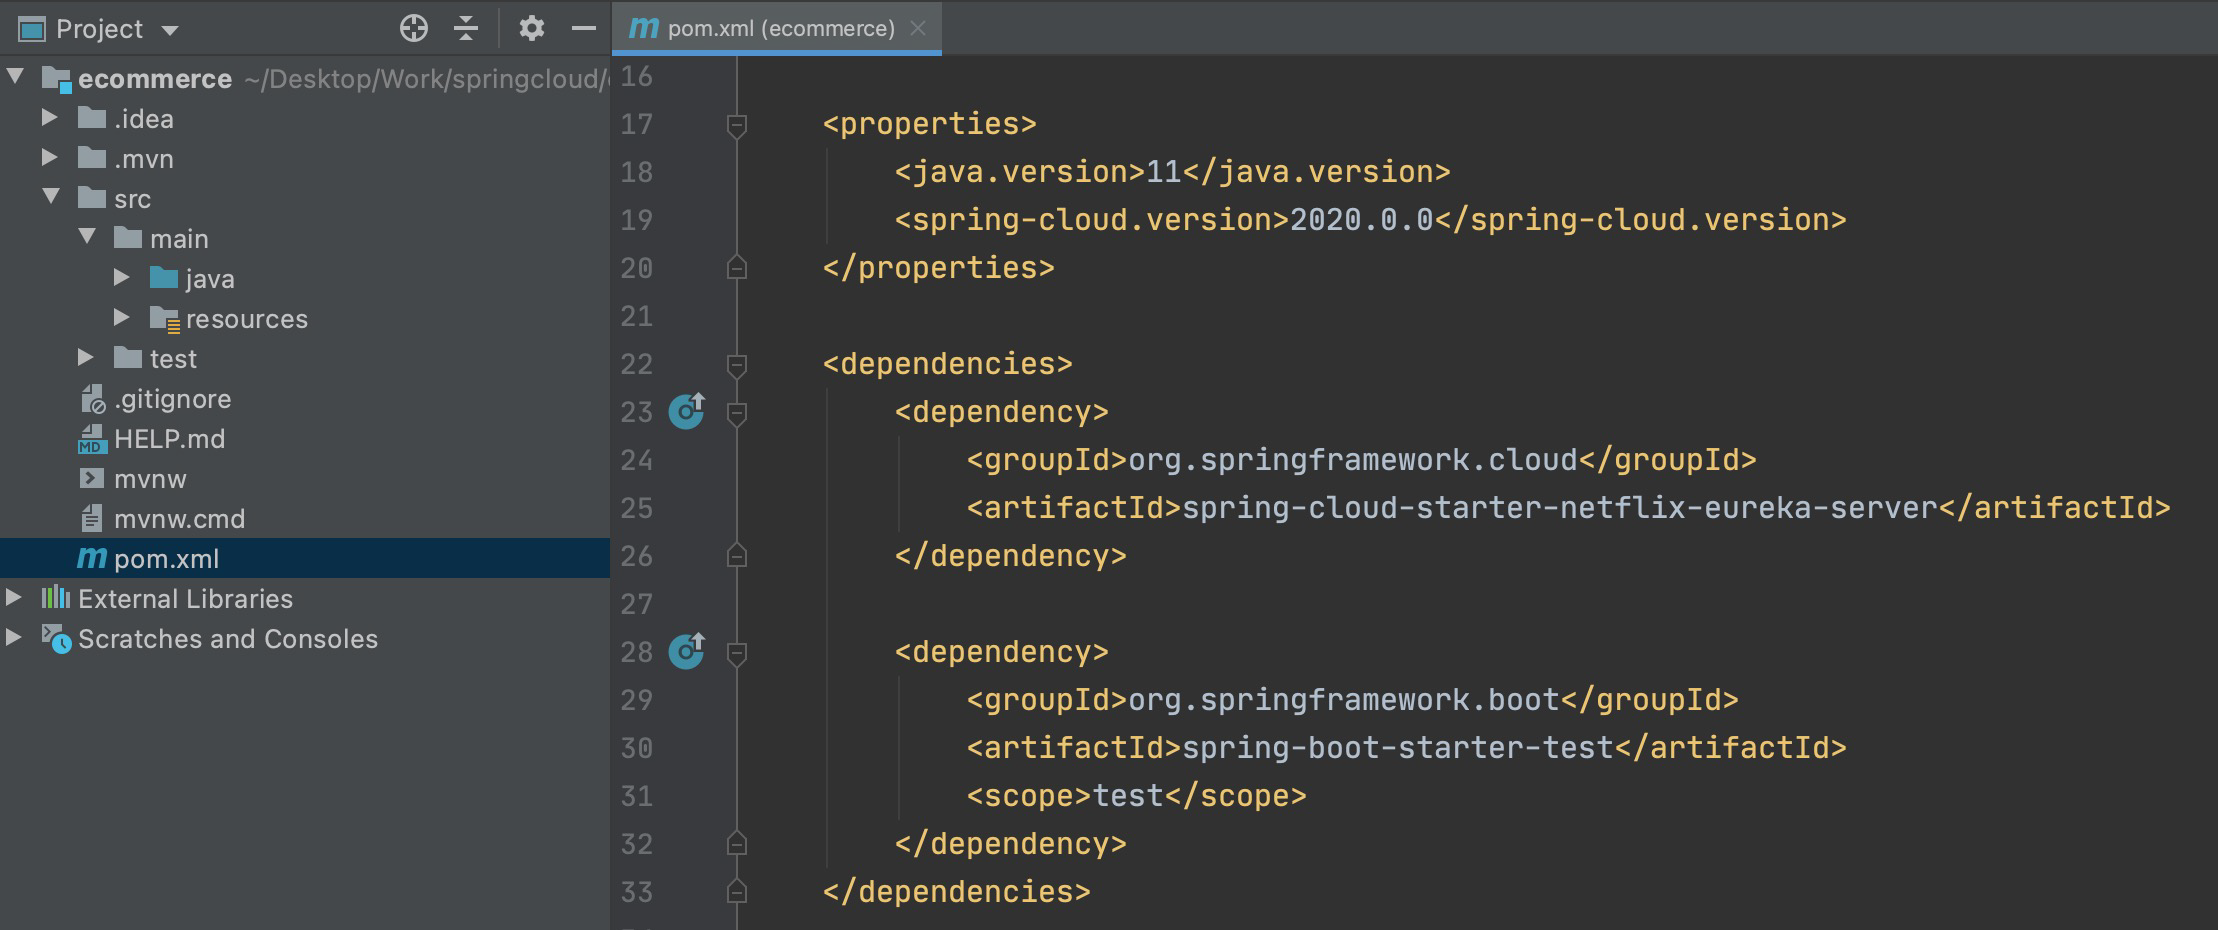Expand the .idea folder

49,118
